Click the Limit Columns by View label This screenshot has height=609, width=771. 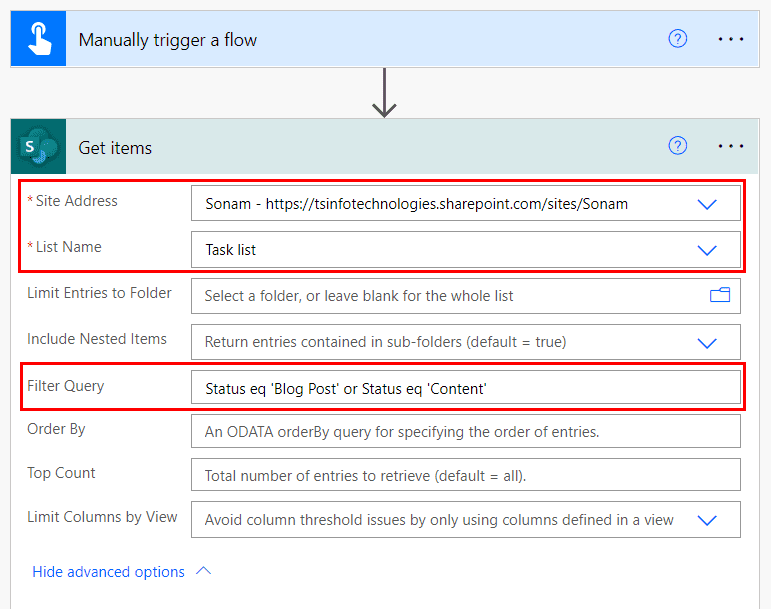102,517
